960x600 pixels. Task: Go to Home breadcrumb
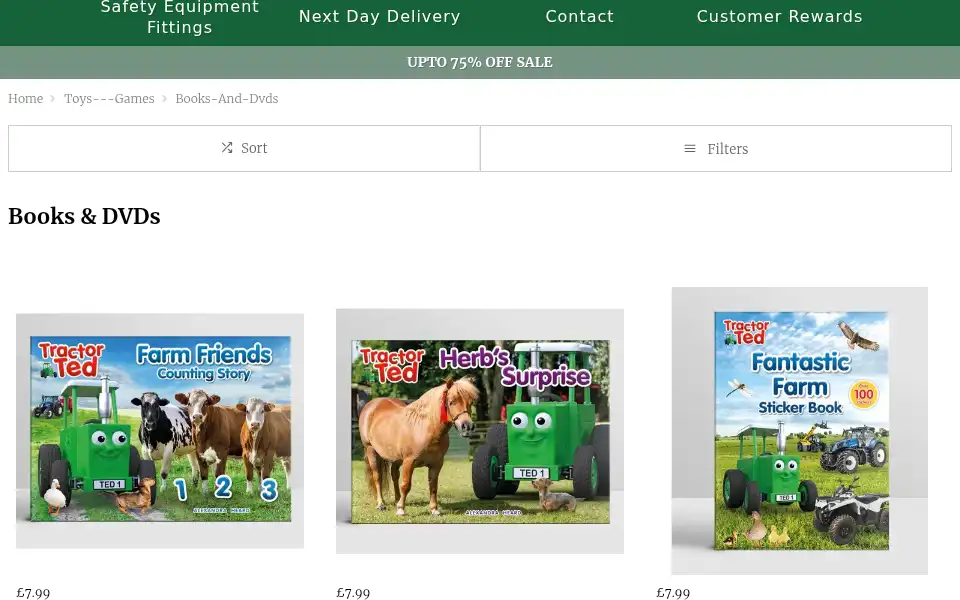26,99
